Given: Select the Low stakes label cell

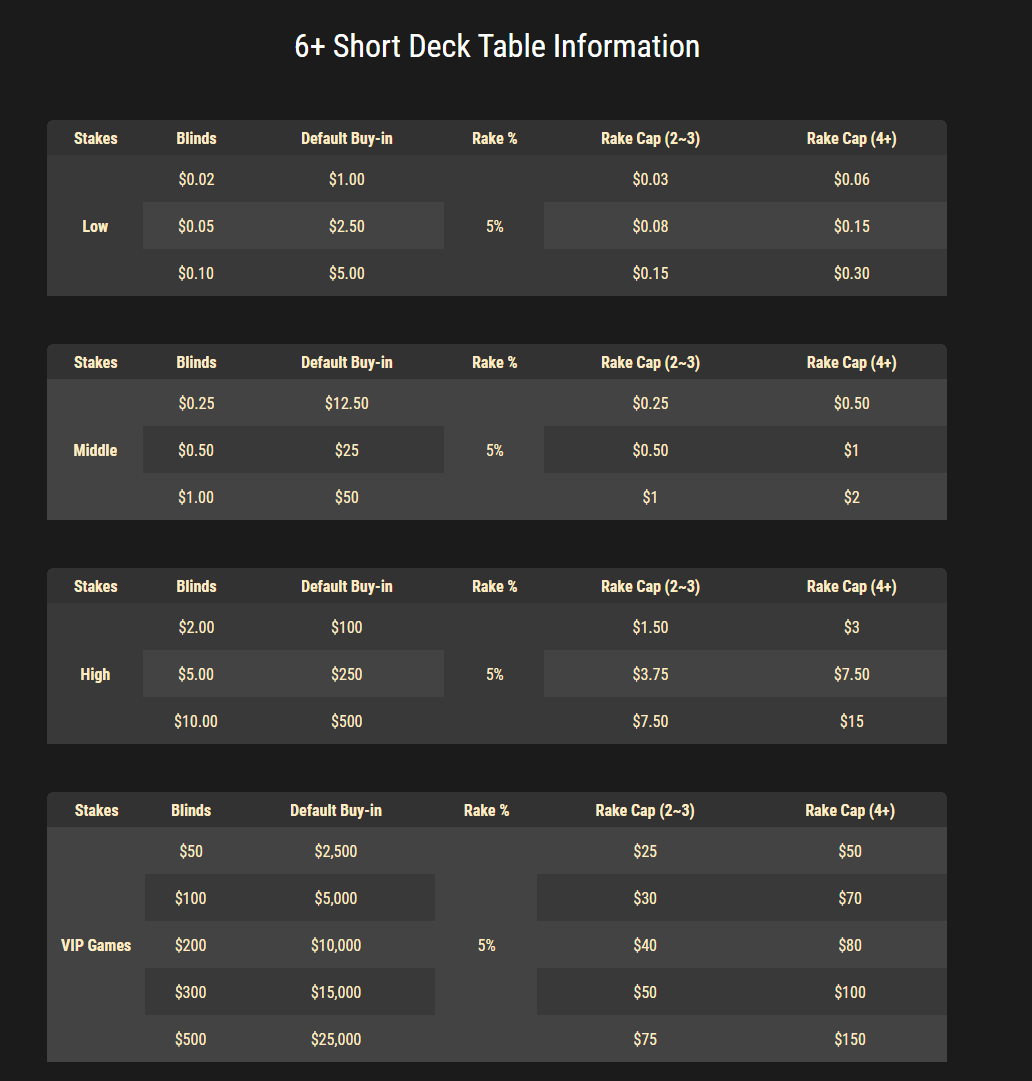Looking at the screenshot, I should click(x=95, y=226).
